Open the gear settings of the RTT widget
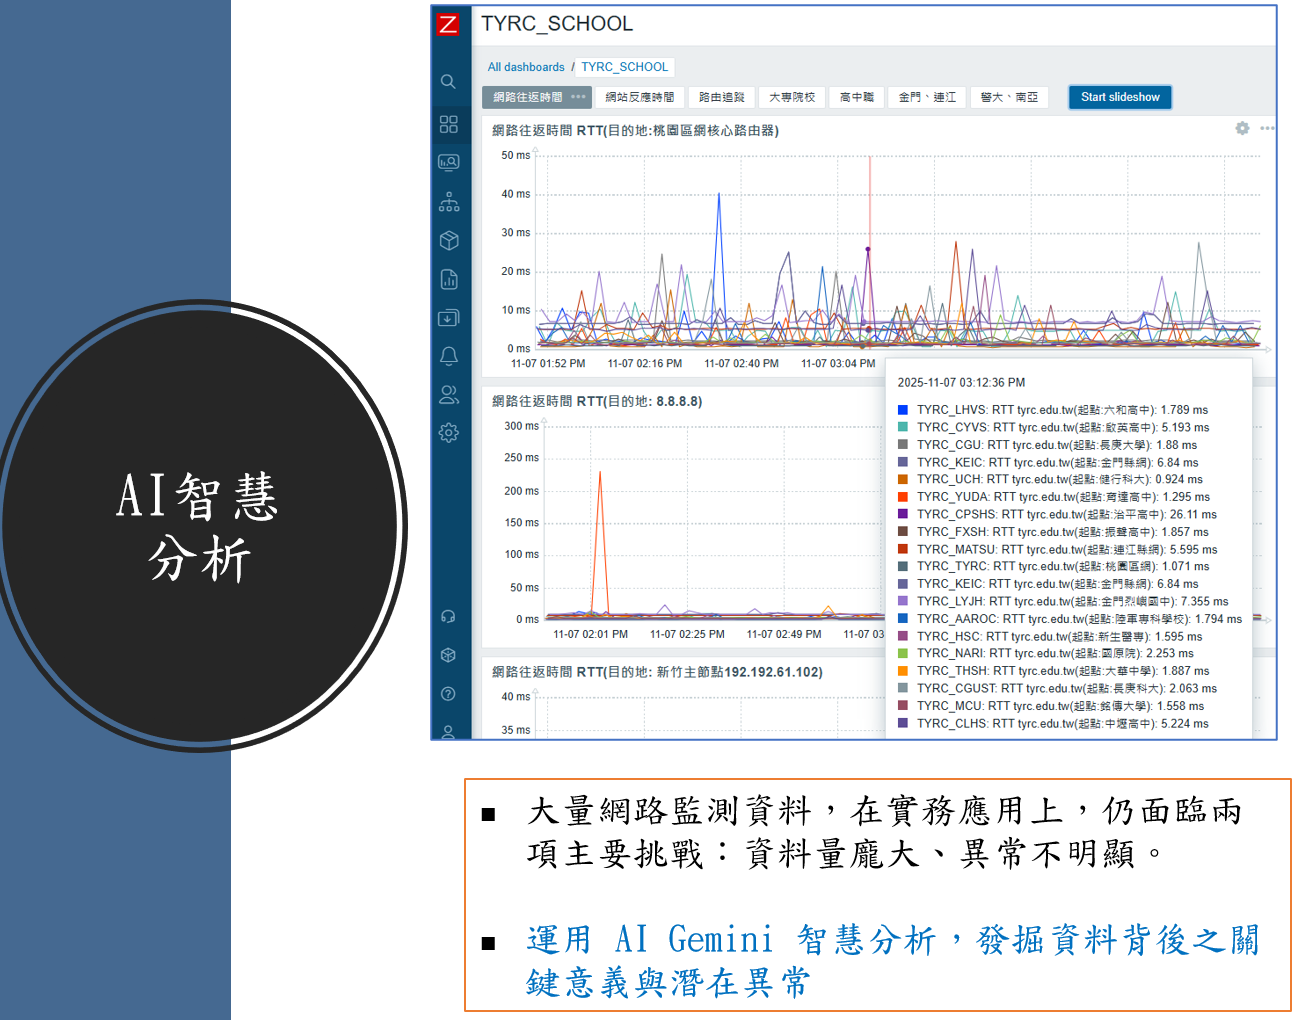Screen dimensions: 1307x1020 1242,129
